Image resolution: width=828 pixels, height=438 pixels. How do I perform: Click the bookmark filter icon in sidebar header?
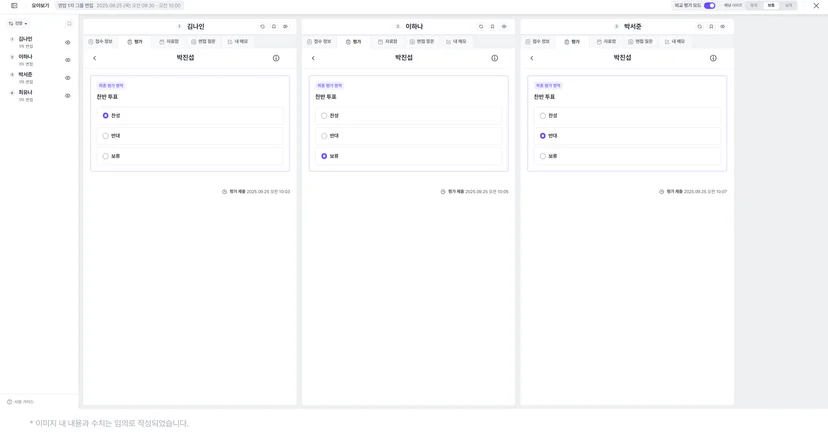coord(69,24)
